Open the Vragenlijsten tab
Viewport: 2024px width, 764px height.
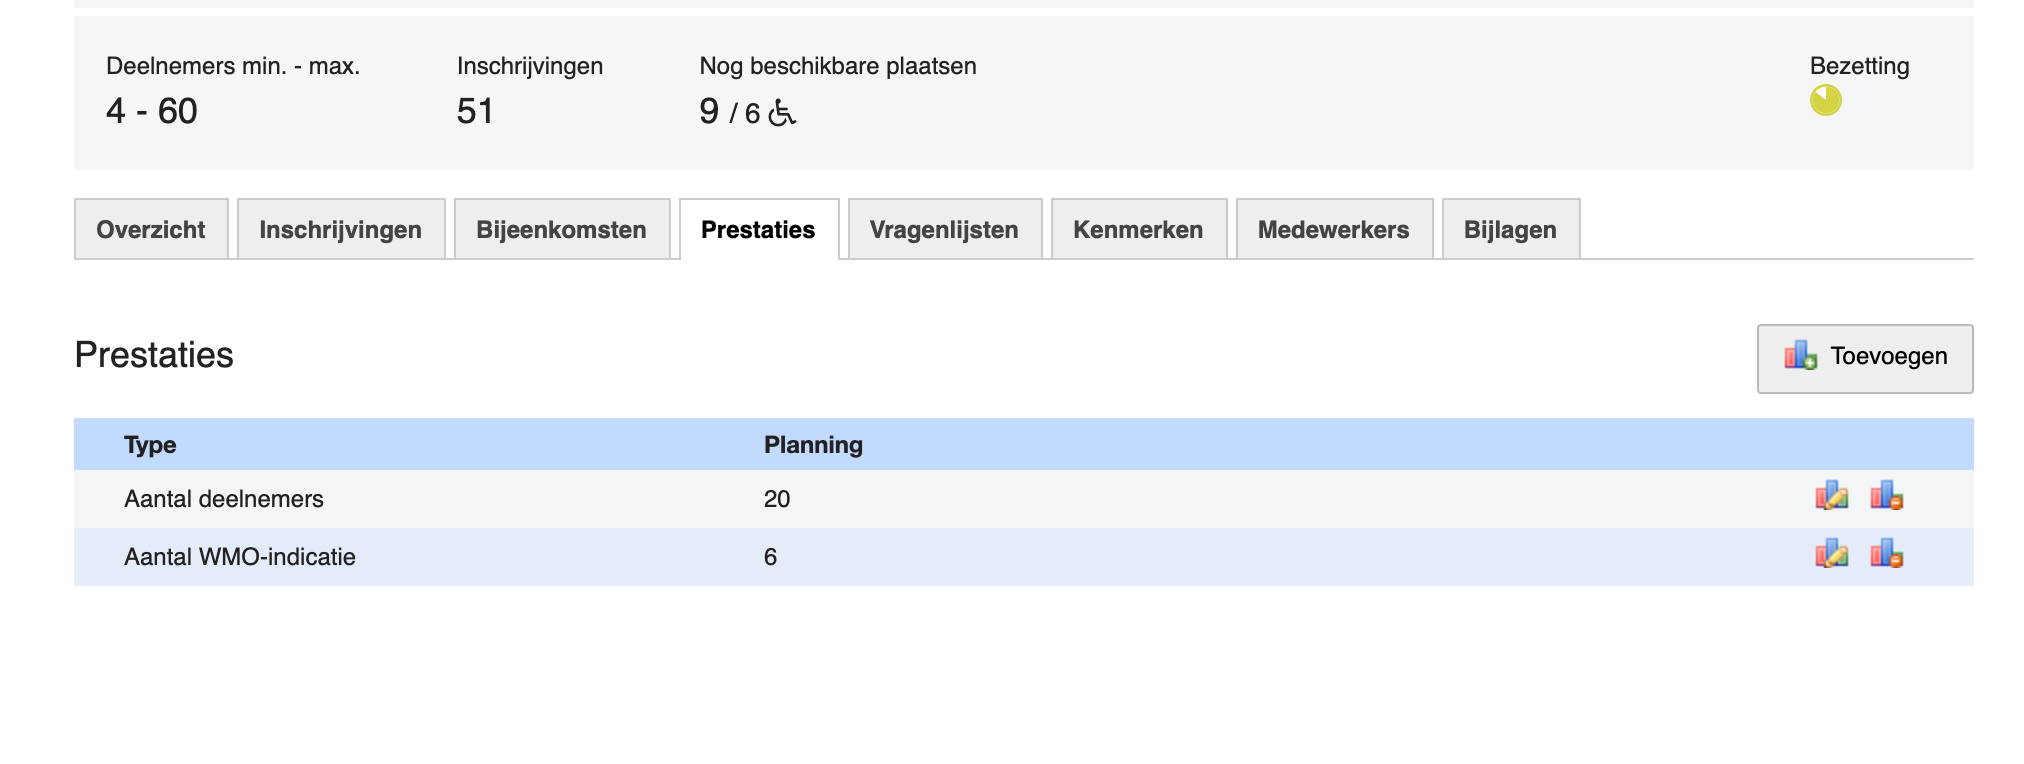click(x=944, y=230)
